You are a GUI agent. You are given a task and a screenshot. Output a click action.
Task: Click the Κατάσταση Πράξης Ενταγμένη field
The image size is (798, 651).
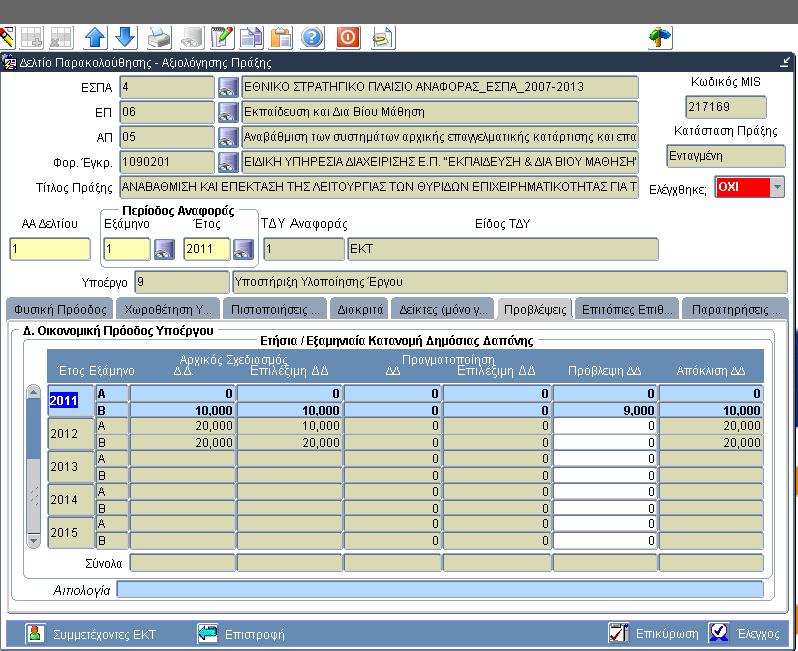(x=726, y=156)
